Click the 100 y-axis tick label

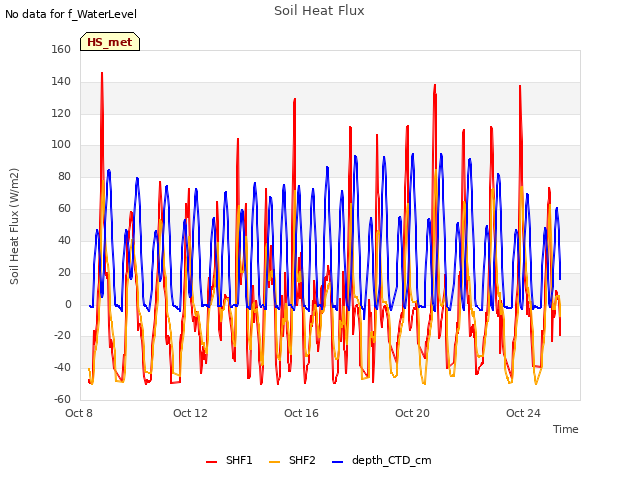(x=61, y=144)
